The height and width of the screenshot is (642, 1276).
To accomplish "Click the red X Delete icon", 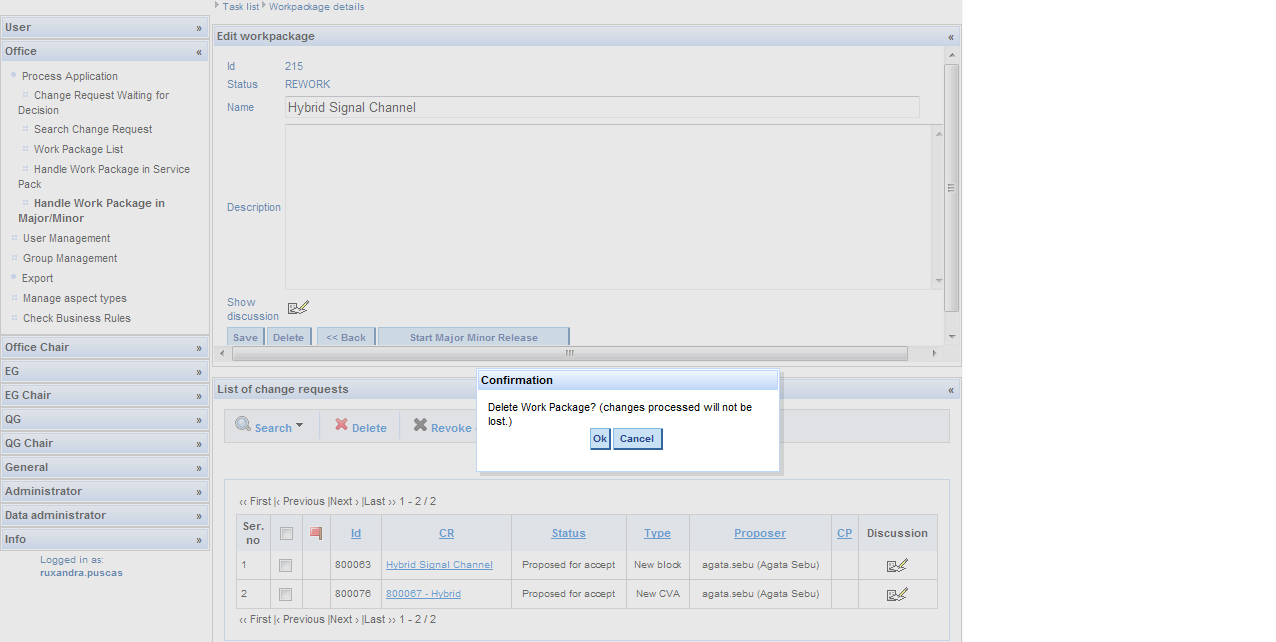I will coord(341,425).
